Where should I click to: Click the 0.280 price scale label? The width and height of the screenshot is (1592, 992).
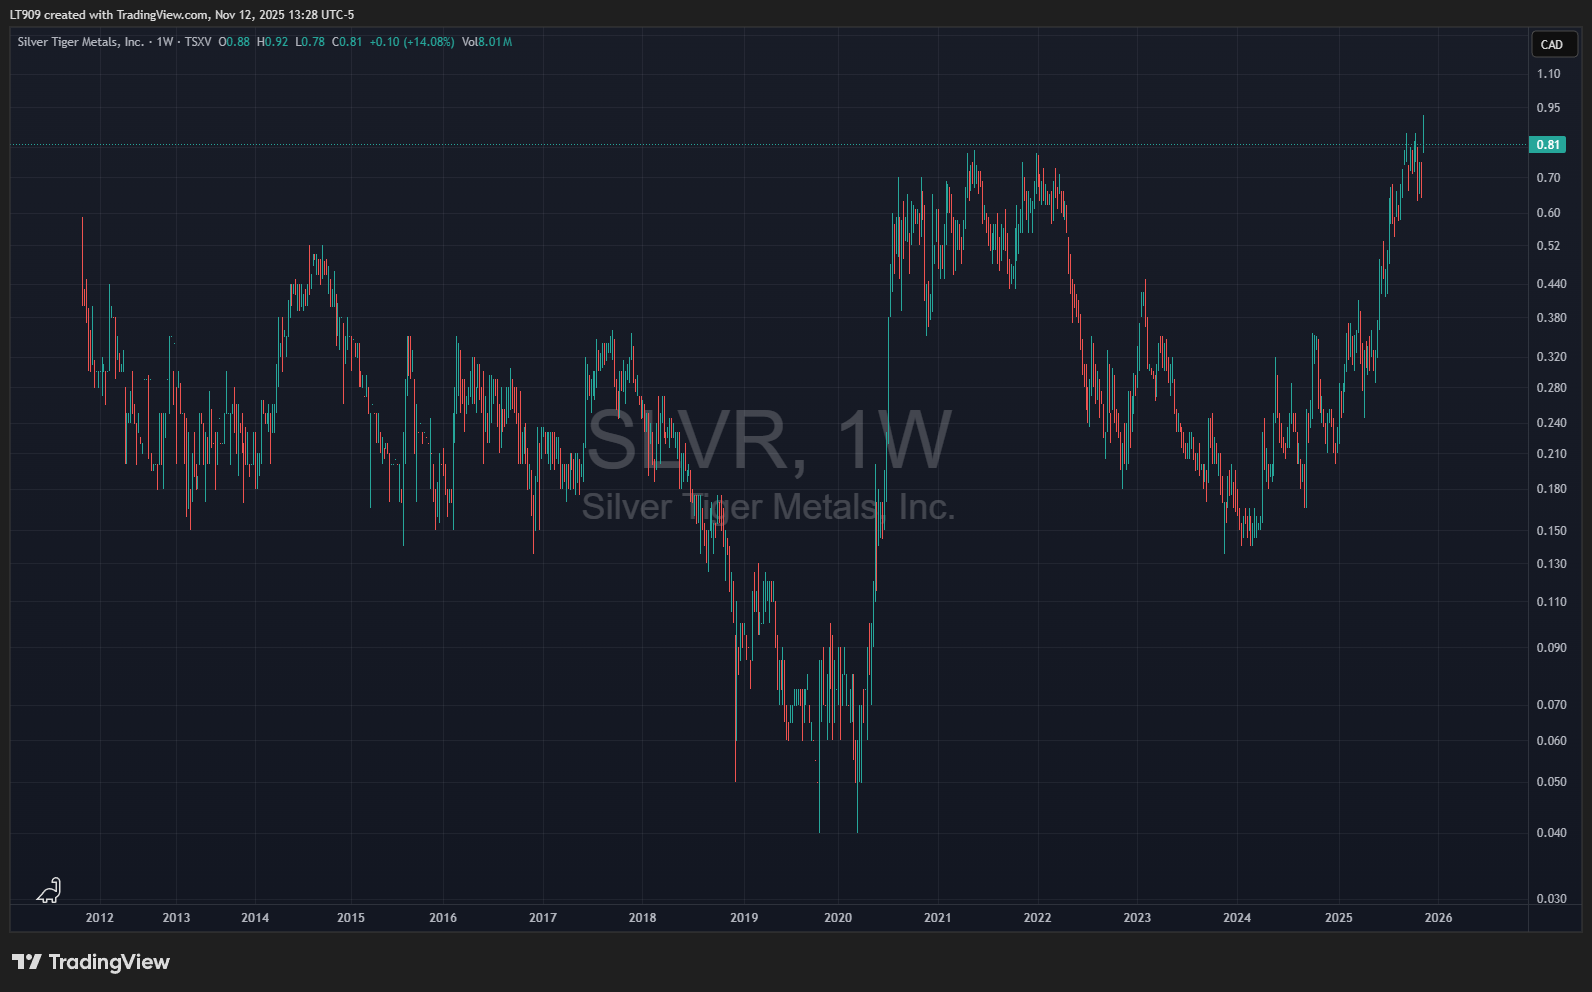[x=1551, y=388]
